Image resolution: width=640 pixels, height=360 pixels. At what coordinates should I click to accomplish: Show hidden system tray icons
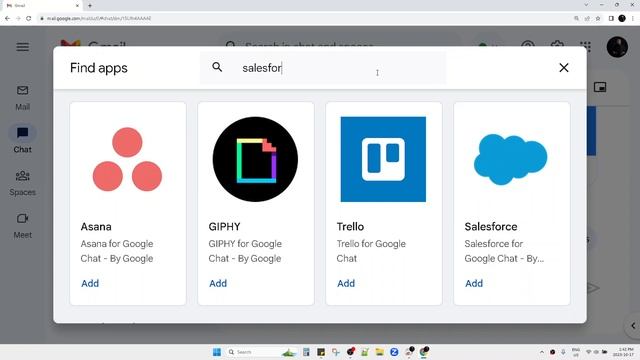pos(542,352)
